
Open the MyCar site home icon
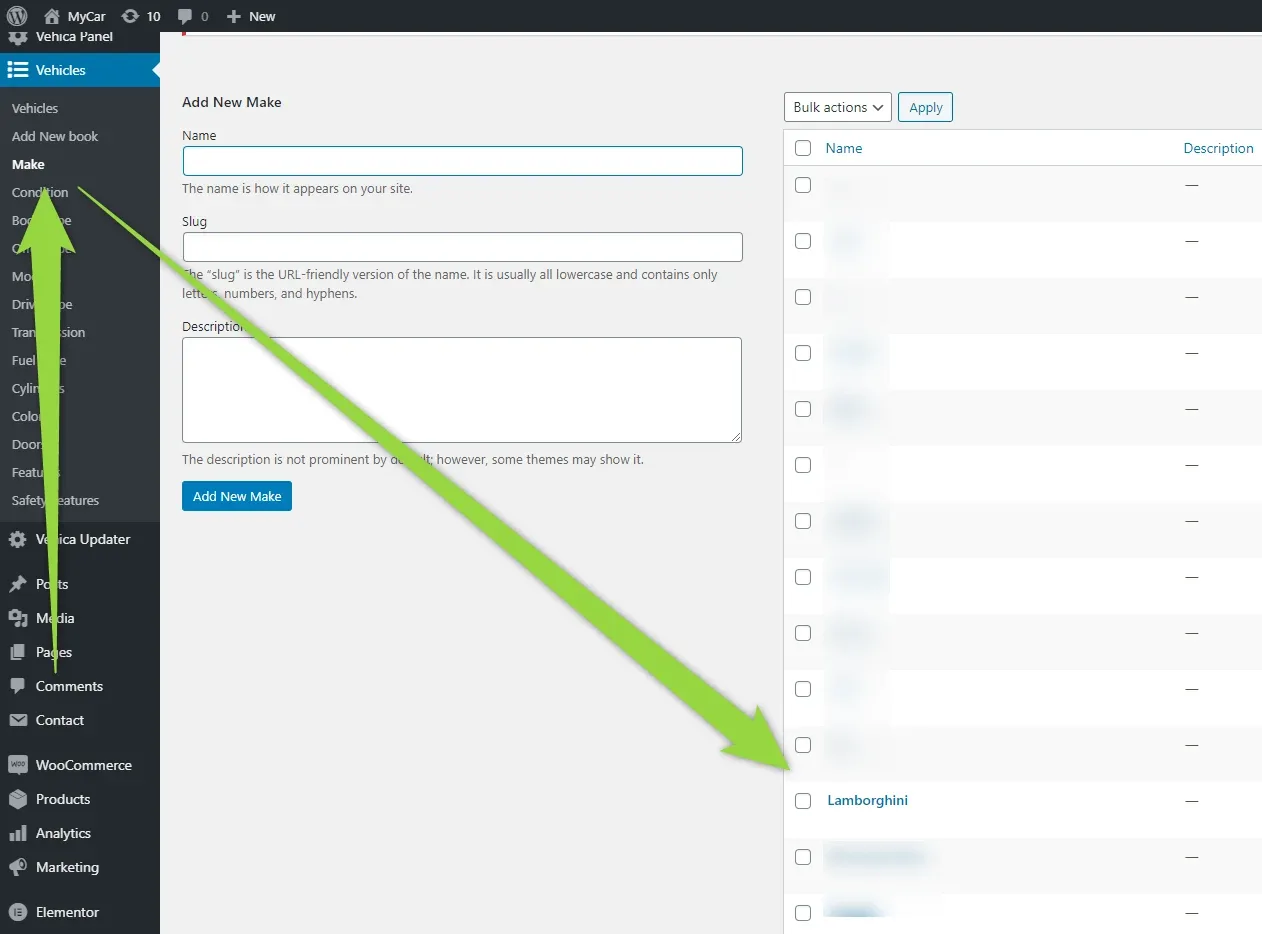52,16
